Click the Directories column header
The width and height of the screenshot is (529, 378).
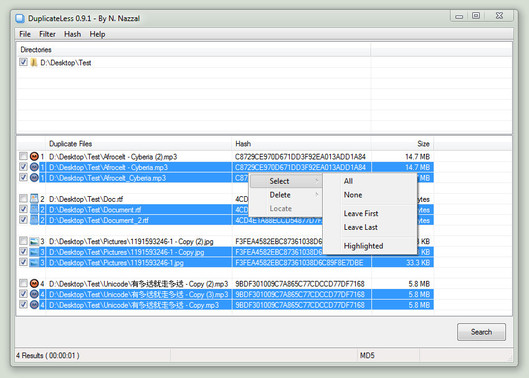click(x=194, y=50)
